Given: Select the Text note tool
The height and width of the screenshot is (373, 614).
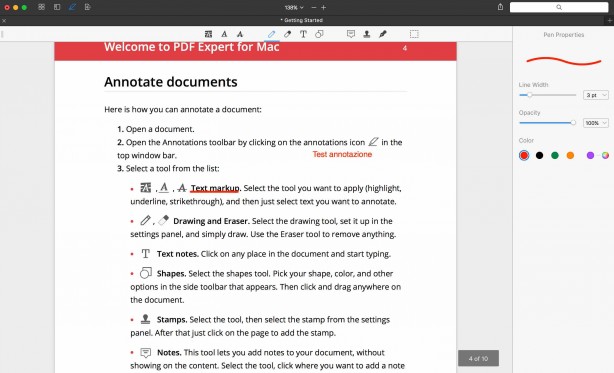Looking at the screenshot, I should 303,34.
